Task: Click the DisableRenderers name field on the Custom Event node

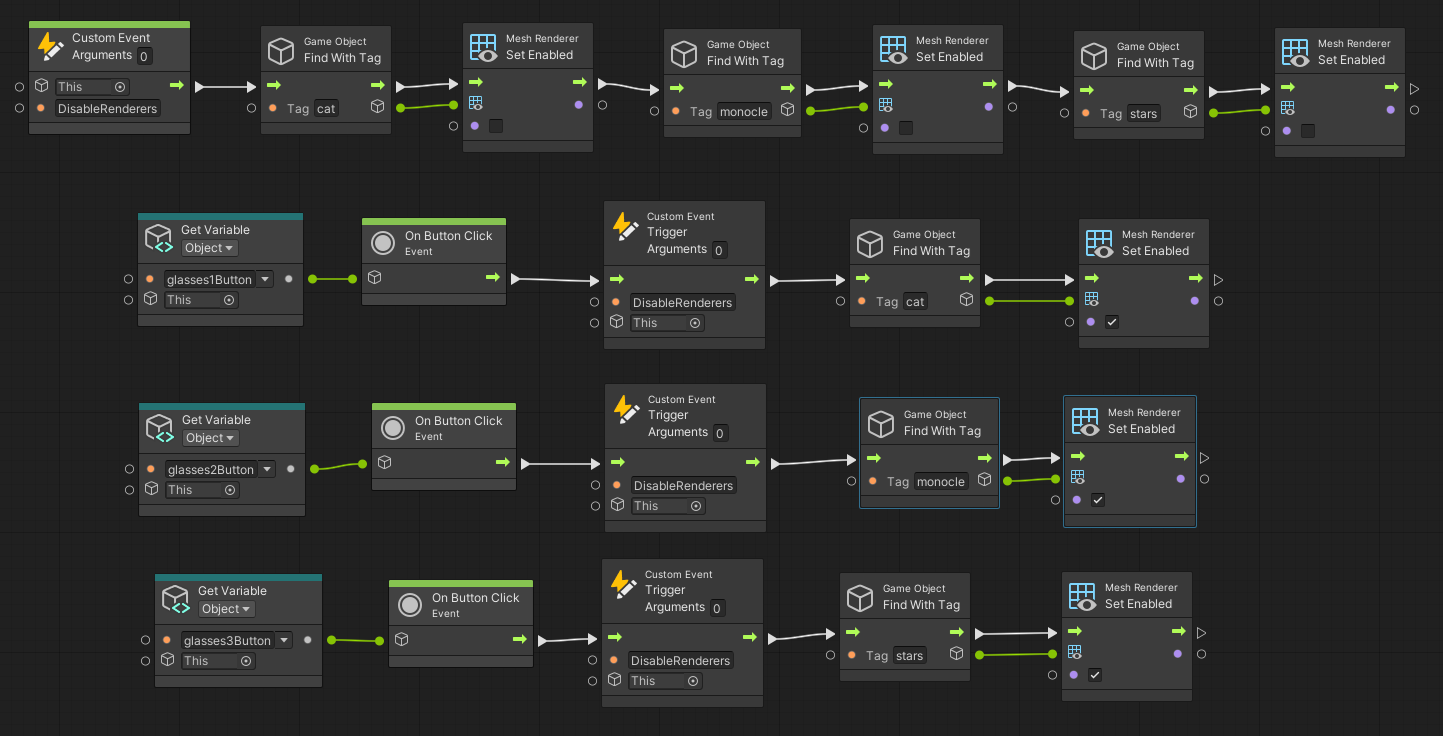Action: 108,108
